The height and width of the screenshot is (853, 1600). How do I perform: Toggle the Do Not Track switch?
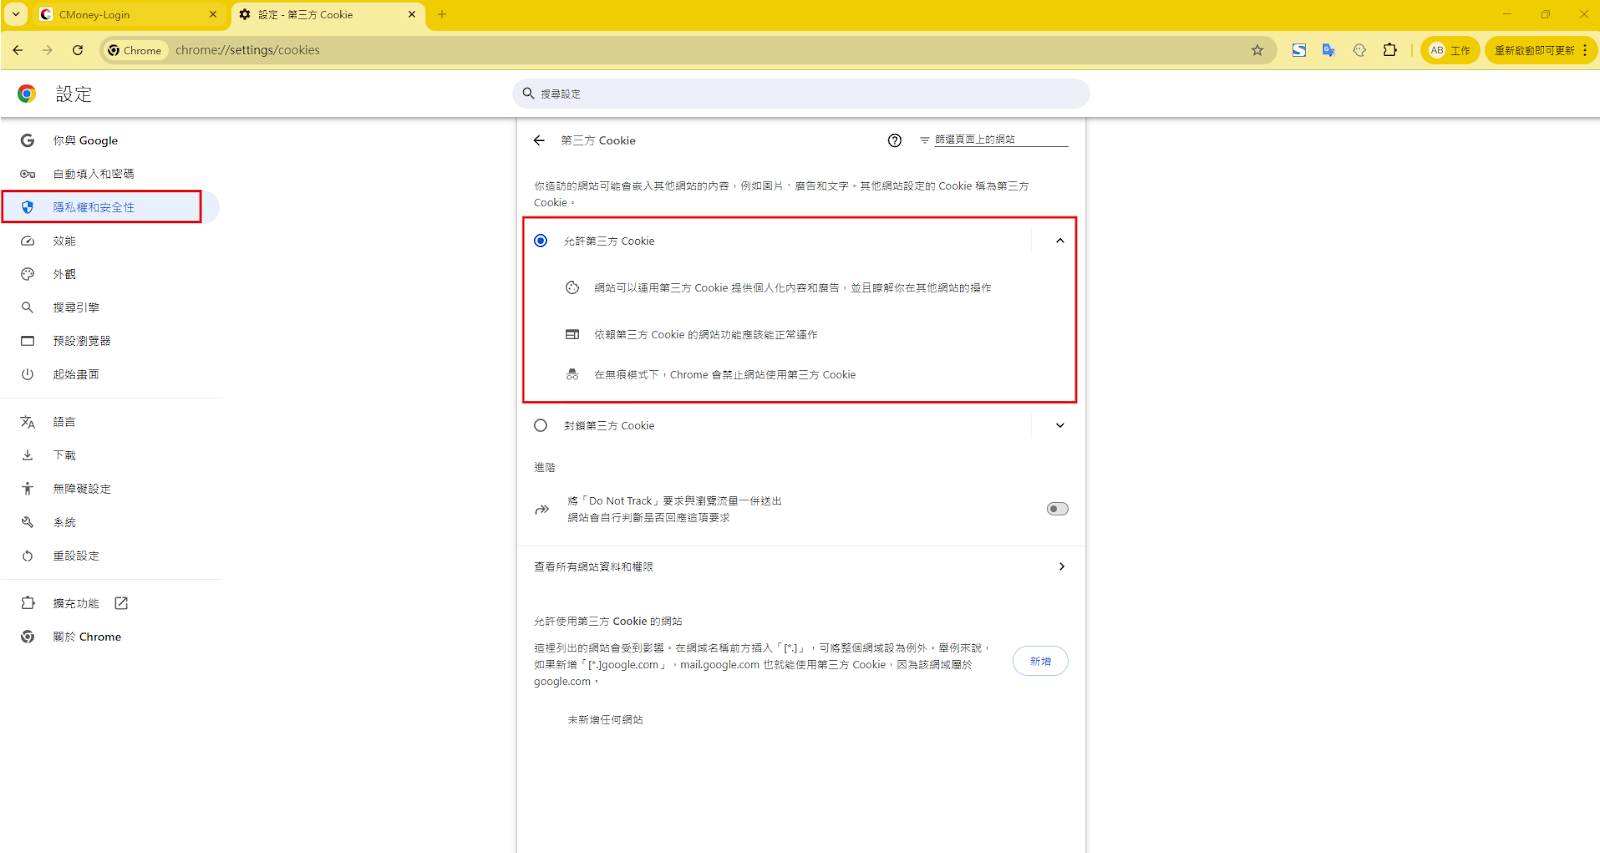click(x=1057, y=509)
